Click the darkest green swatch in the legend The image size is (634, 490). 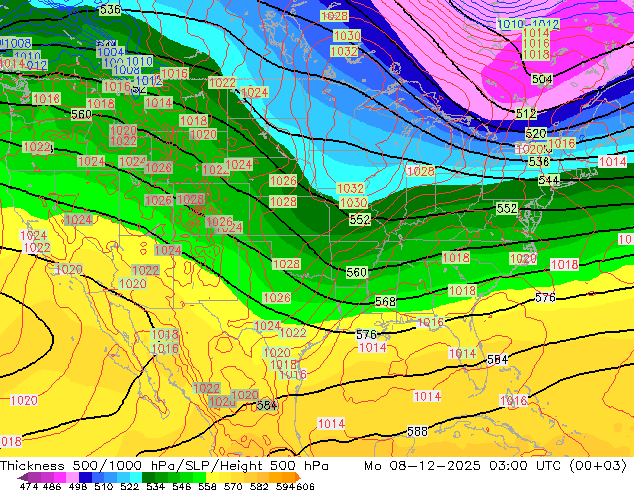149,477
